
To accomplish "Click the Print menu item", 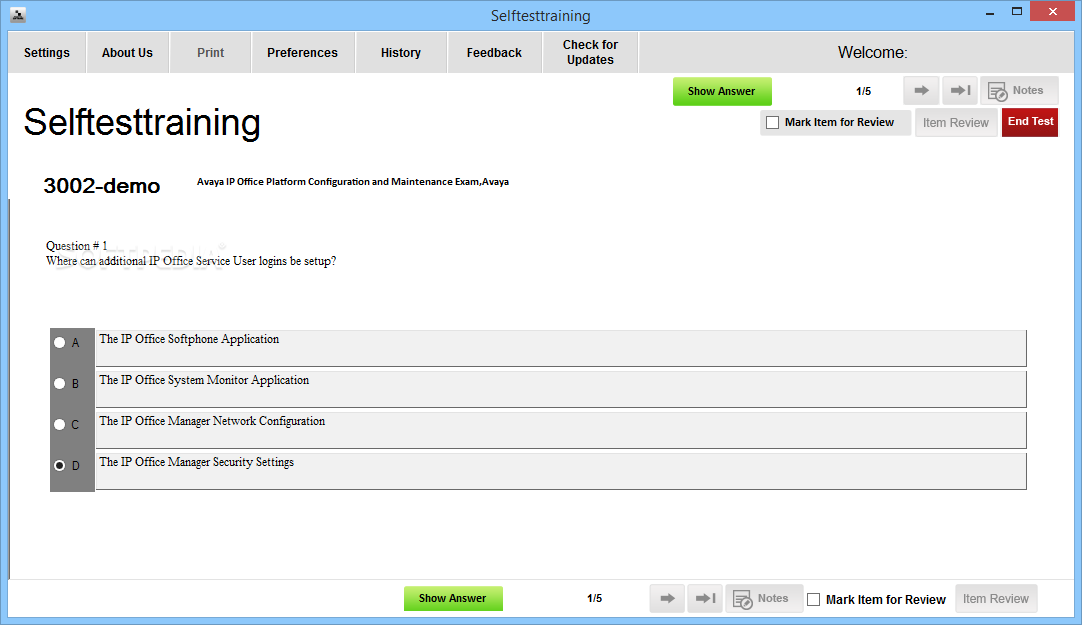I will click(210, 52).
